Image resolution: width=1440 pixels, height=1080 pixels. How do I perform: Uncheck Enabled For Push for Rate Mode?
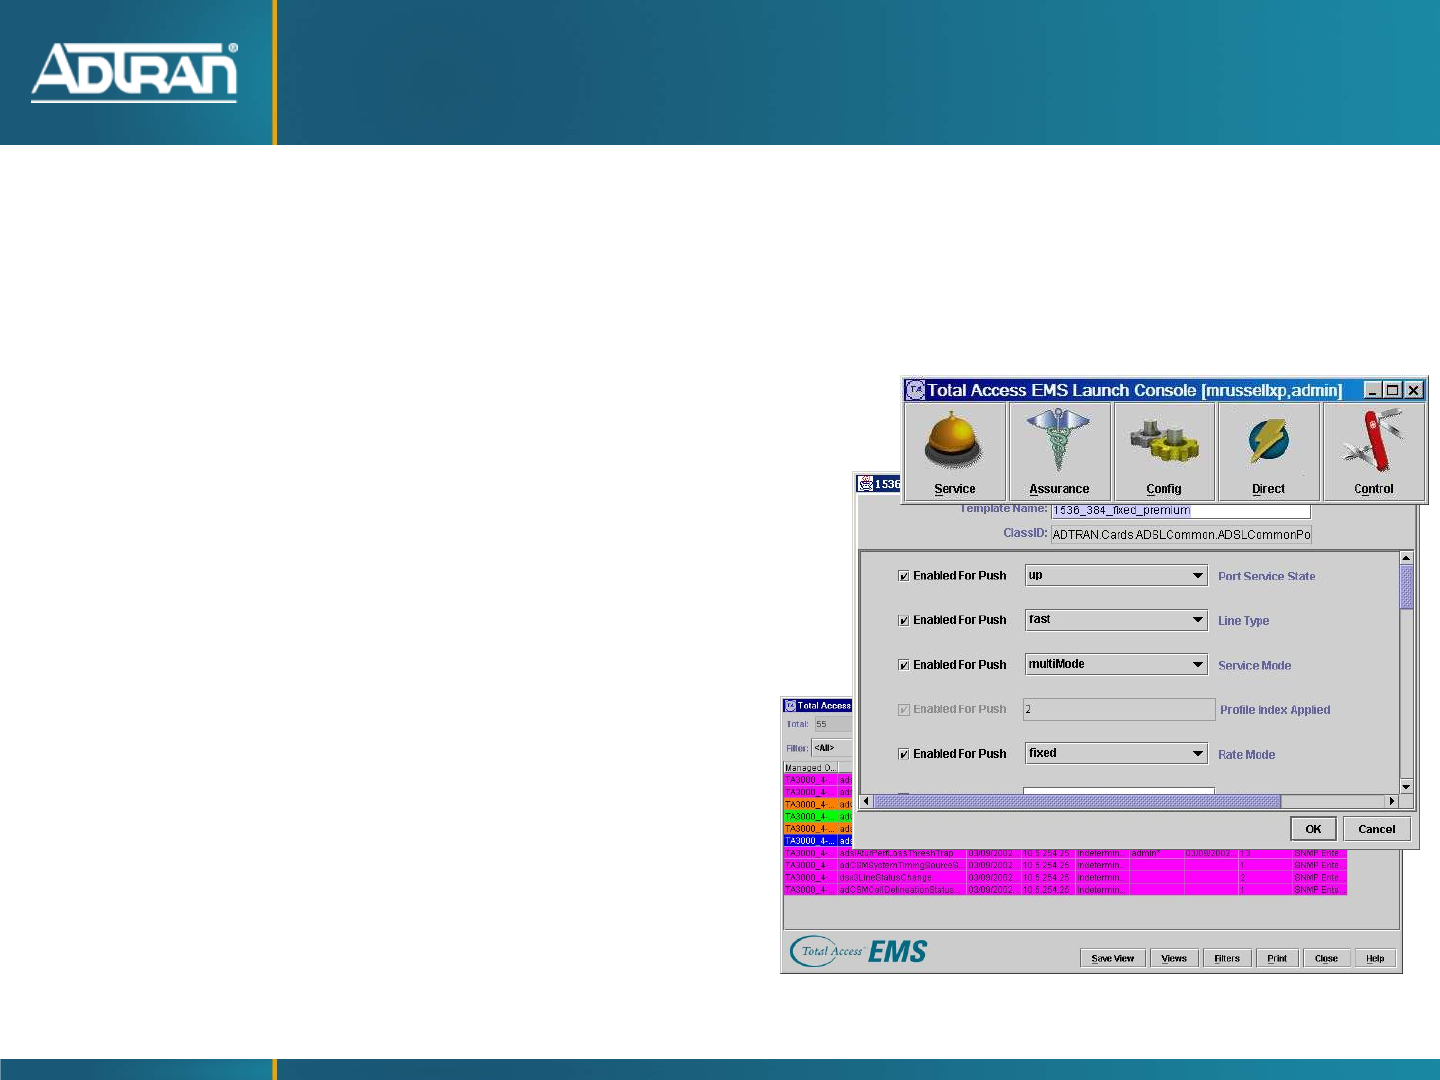click(903, 754)
